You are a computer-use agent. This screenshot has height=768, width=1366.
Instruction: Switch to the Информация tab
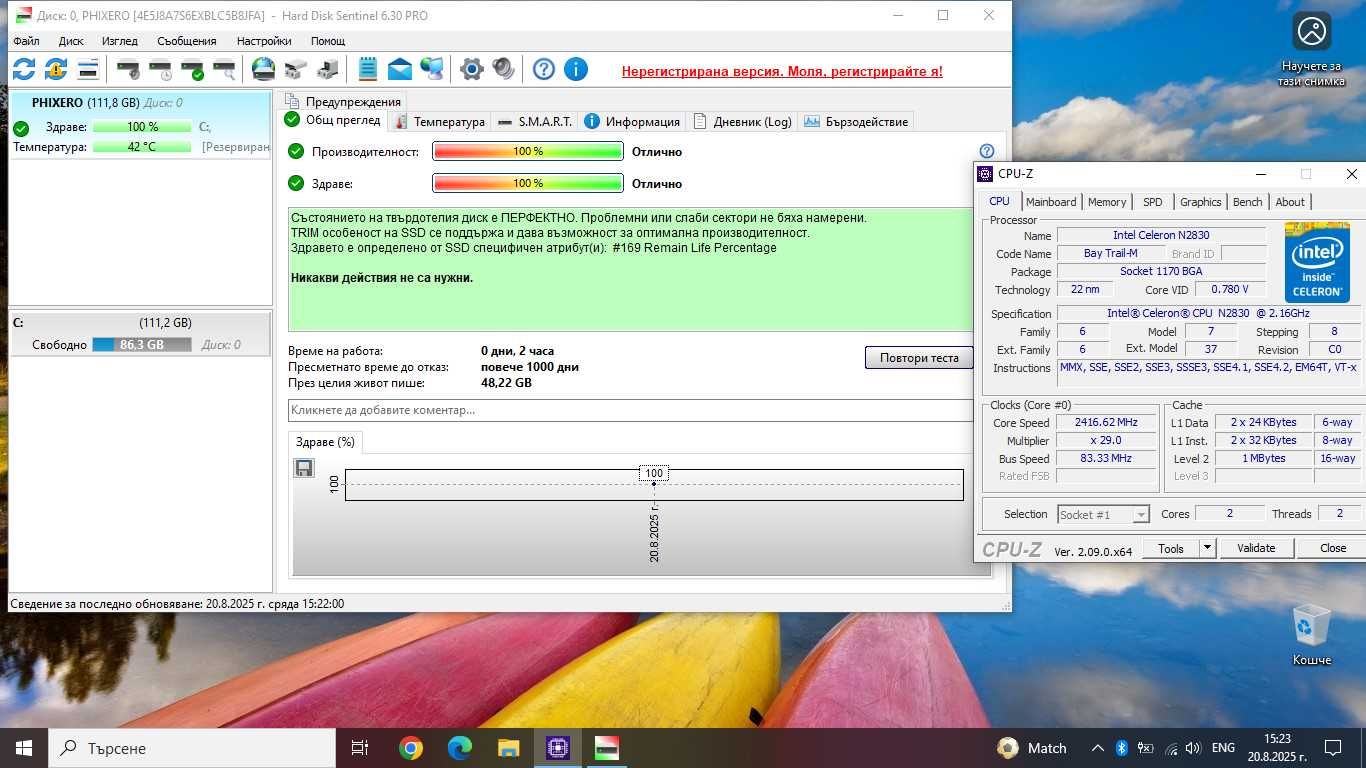click(632, 121)
